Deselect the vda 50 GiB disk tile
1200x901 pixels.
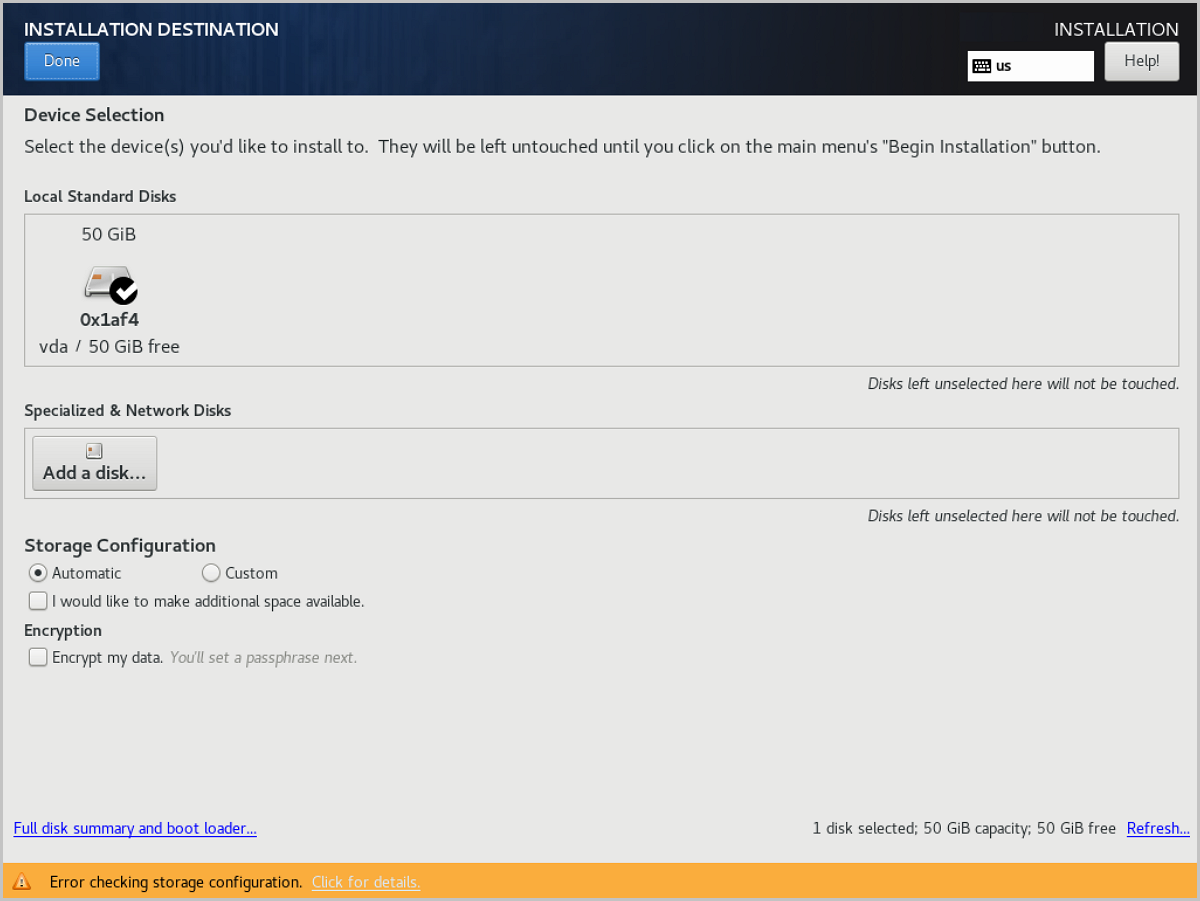(x=109, y=290)
